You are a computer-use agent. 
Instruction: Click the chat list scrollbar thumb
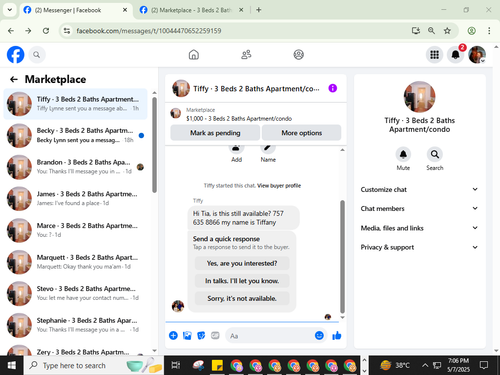pyautogui.click(x=154, y=145)
